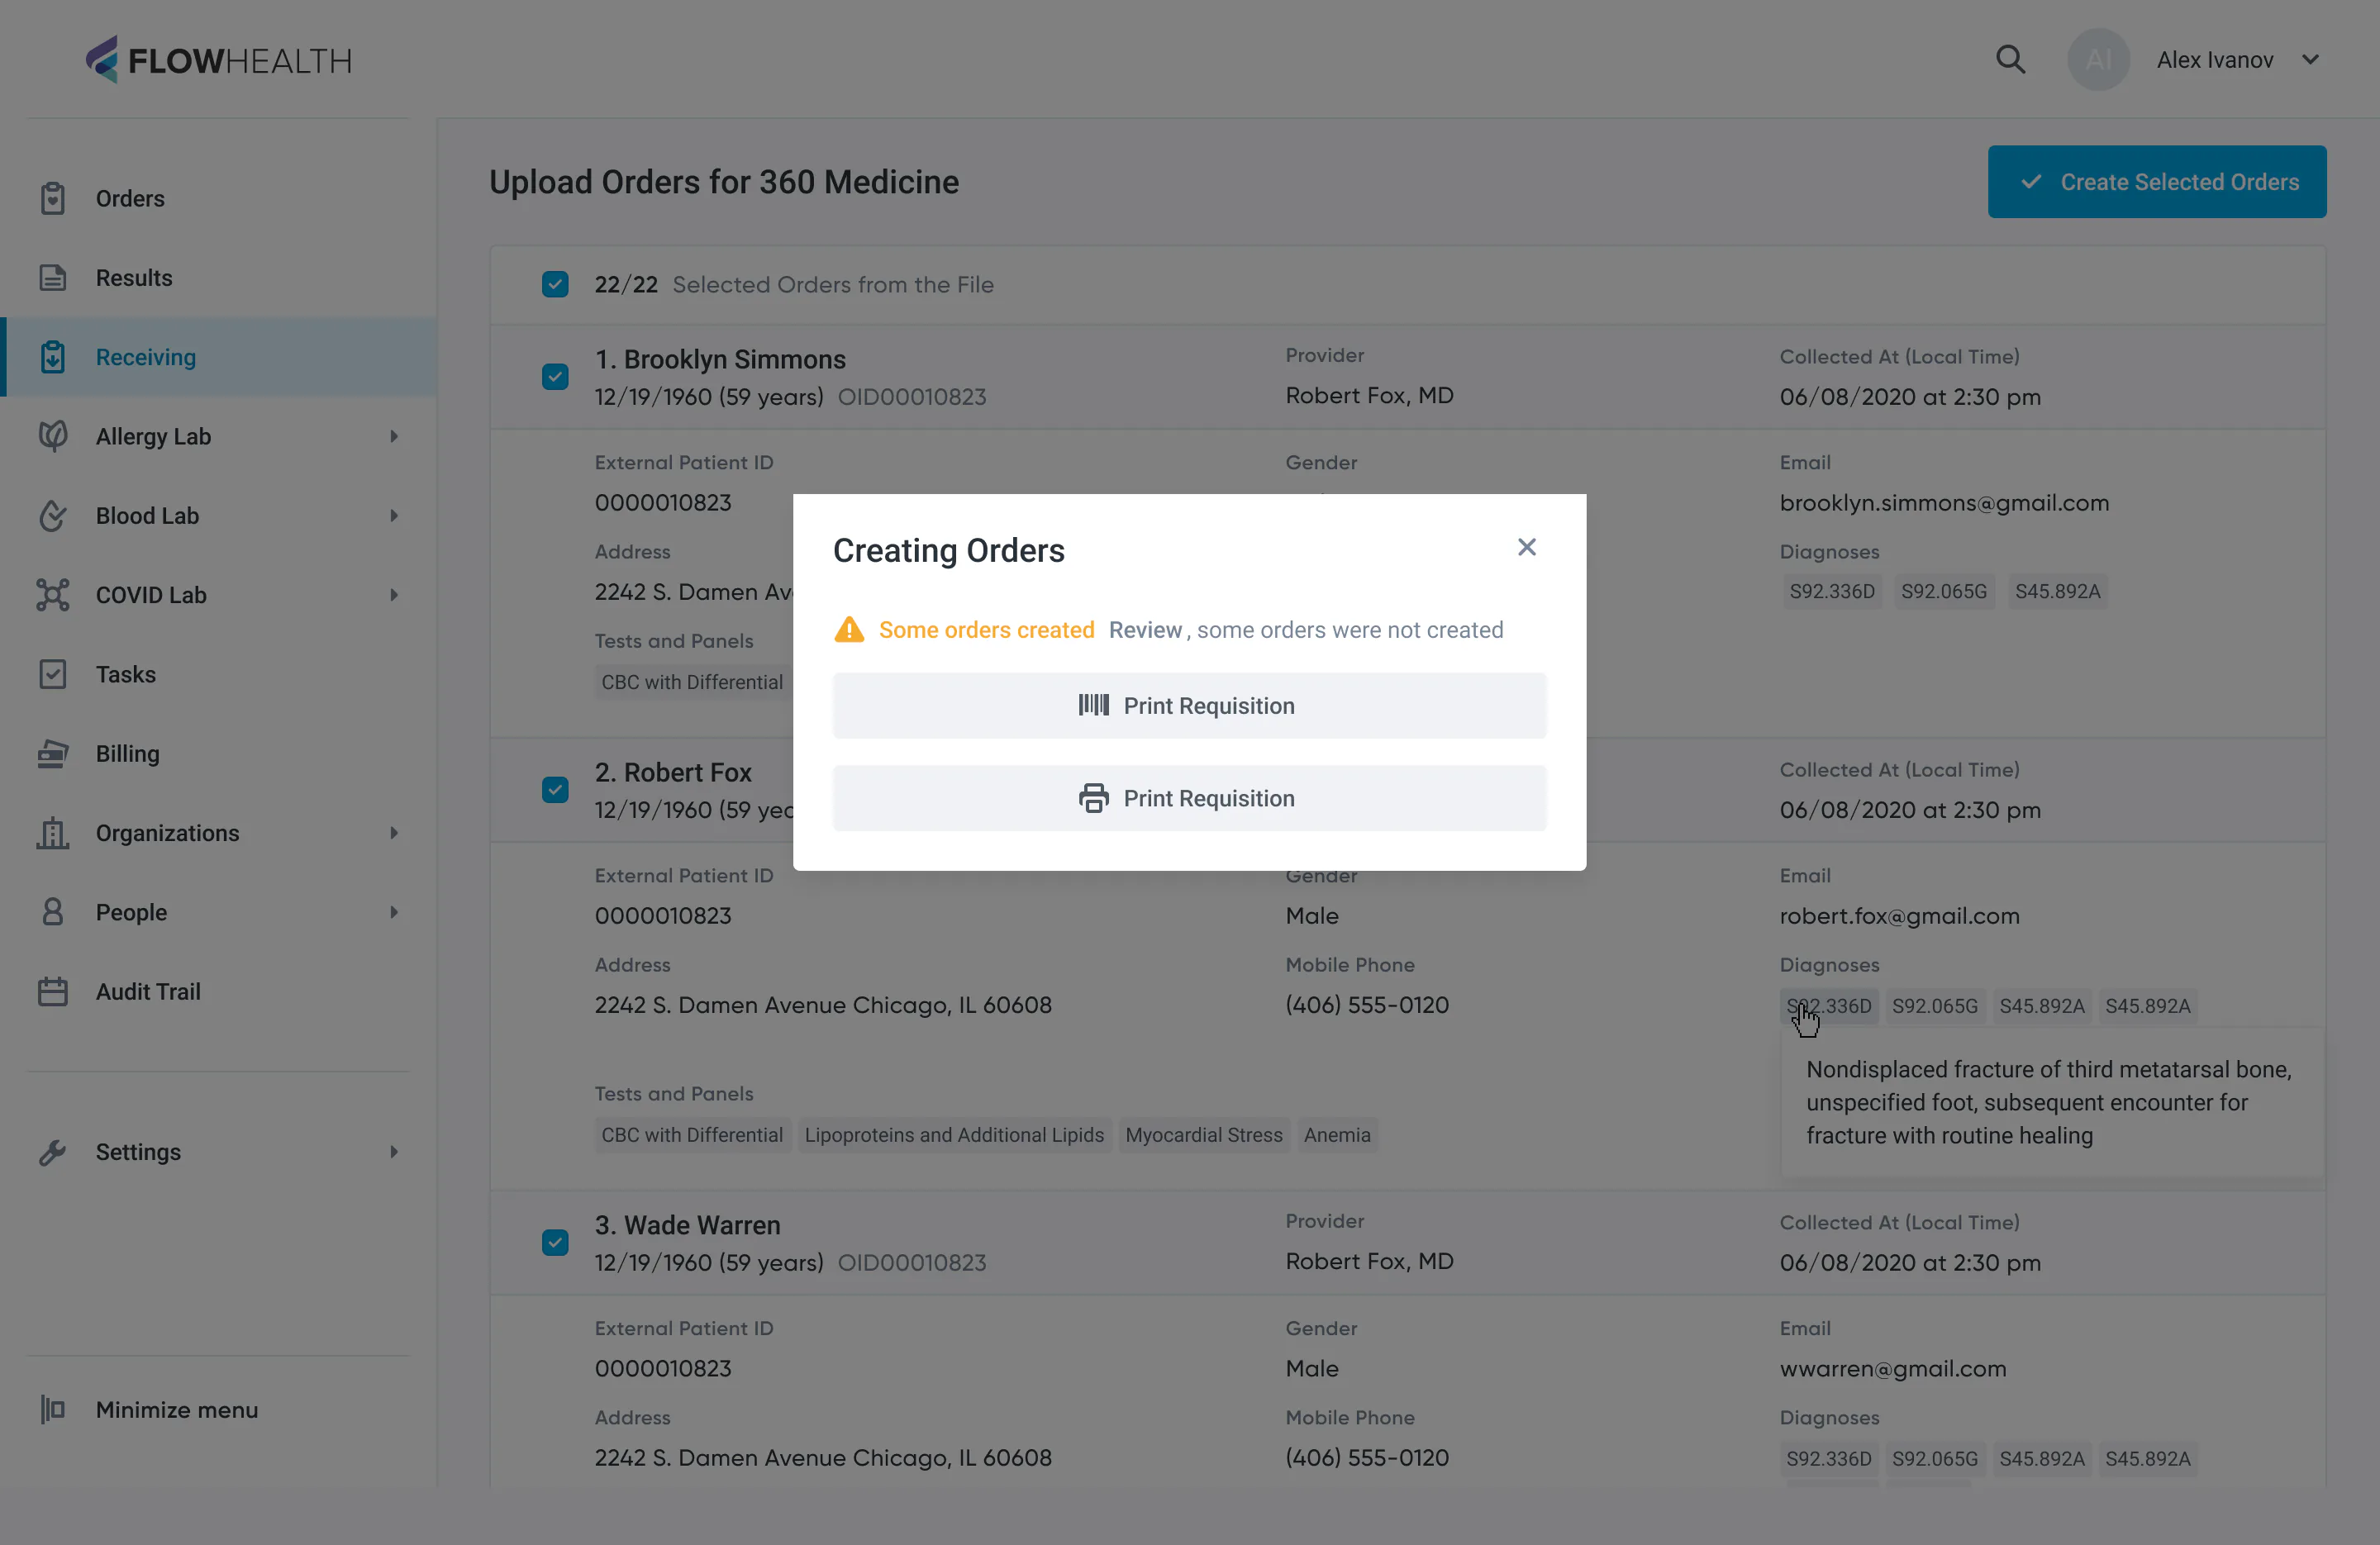The height and width of the screenshot is (1545, 2380).
Task: Click the Minimize menu icon
Action: [x=53, y=1410]
